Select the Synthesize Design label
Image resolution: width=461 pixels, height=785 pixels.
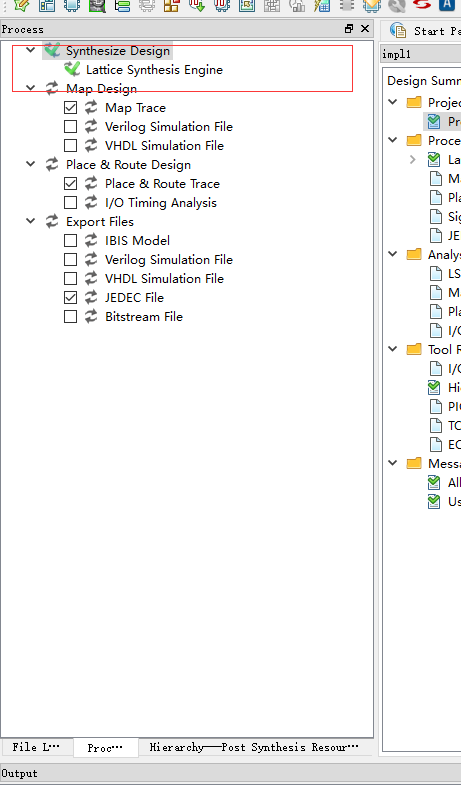pos(118,51)
